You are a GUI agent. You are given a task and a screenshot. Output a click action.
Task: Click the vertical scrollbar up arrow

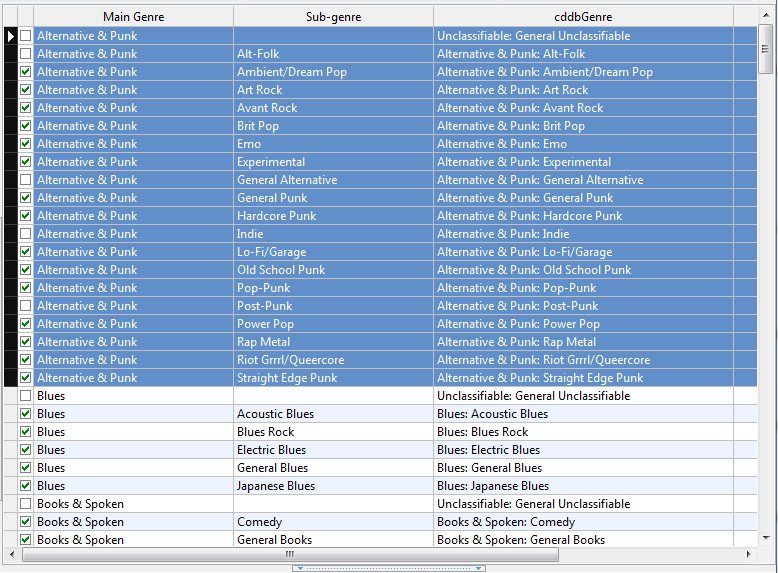point(766,16)
